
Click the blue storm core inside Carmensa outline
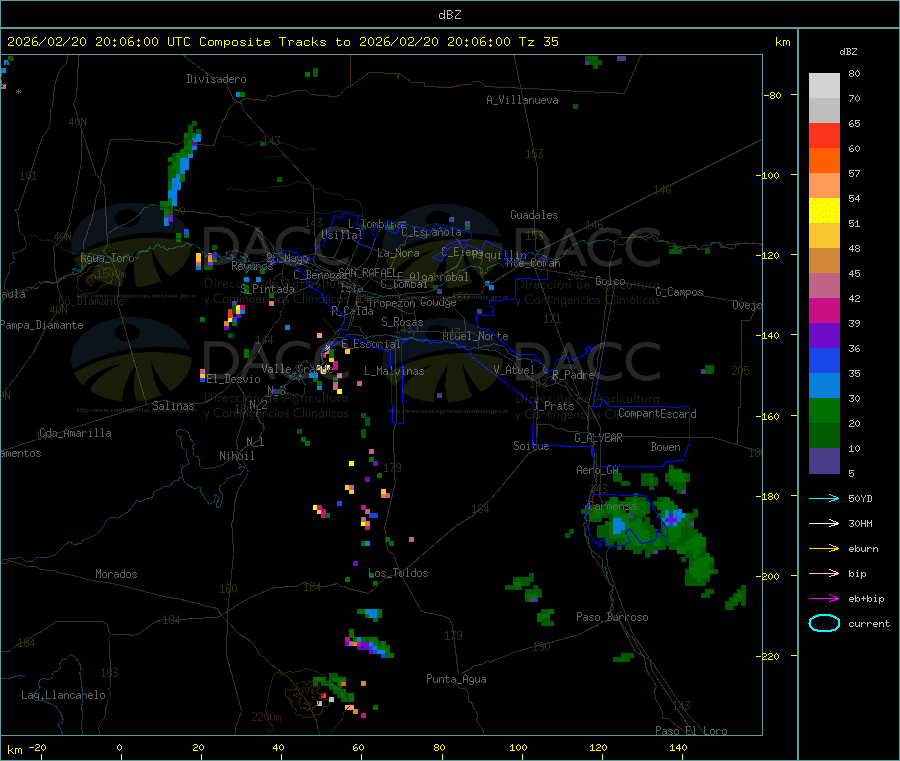[618, 526]
